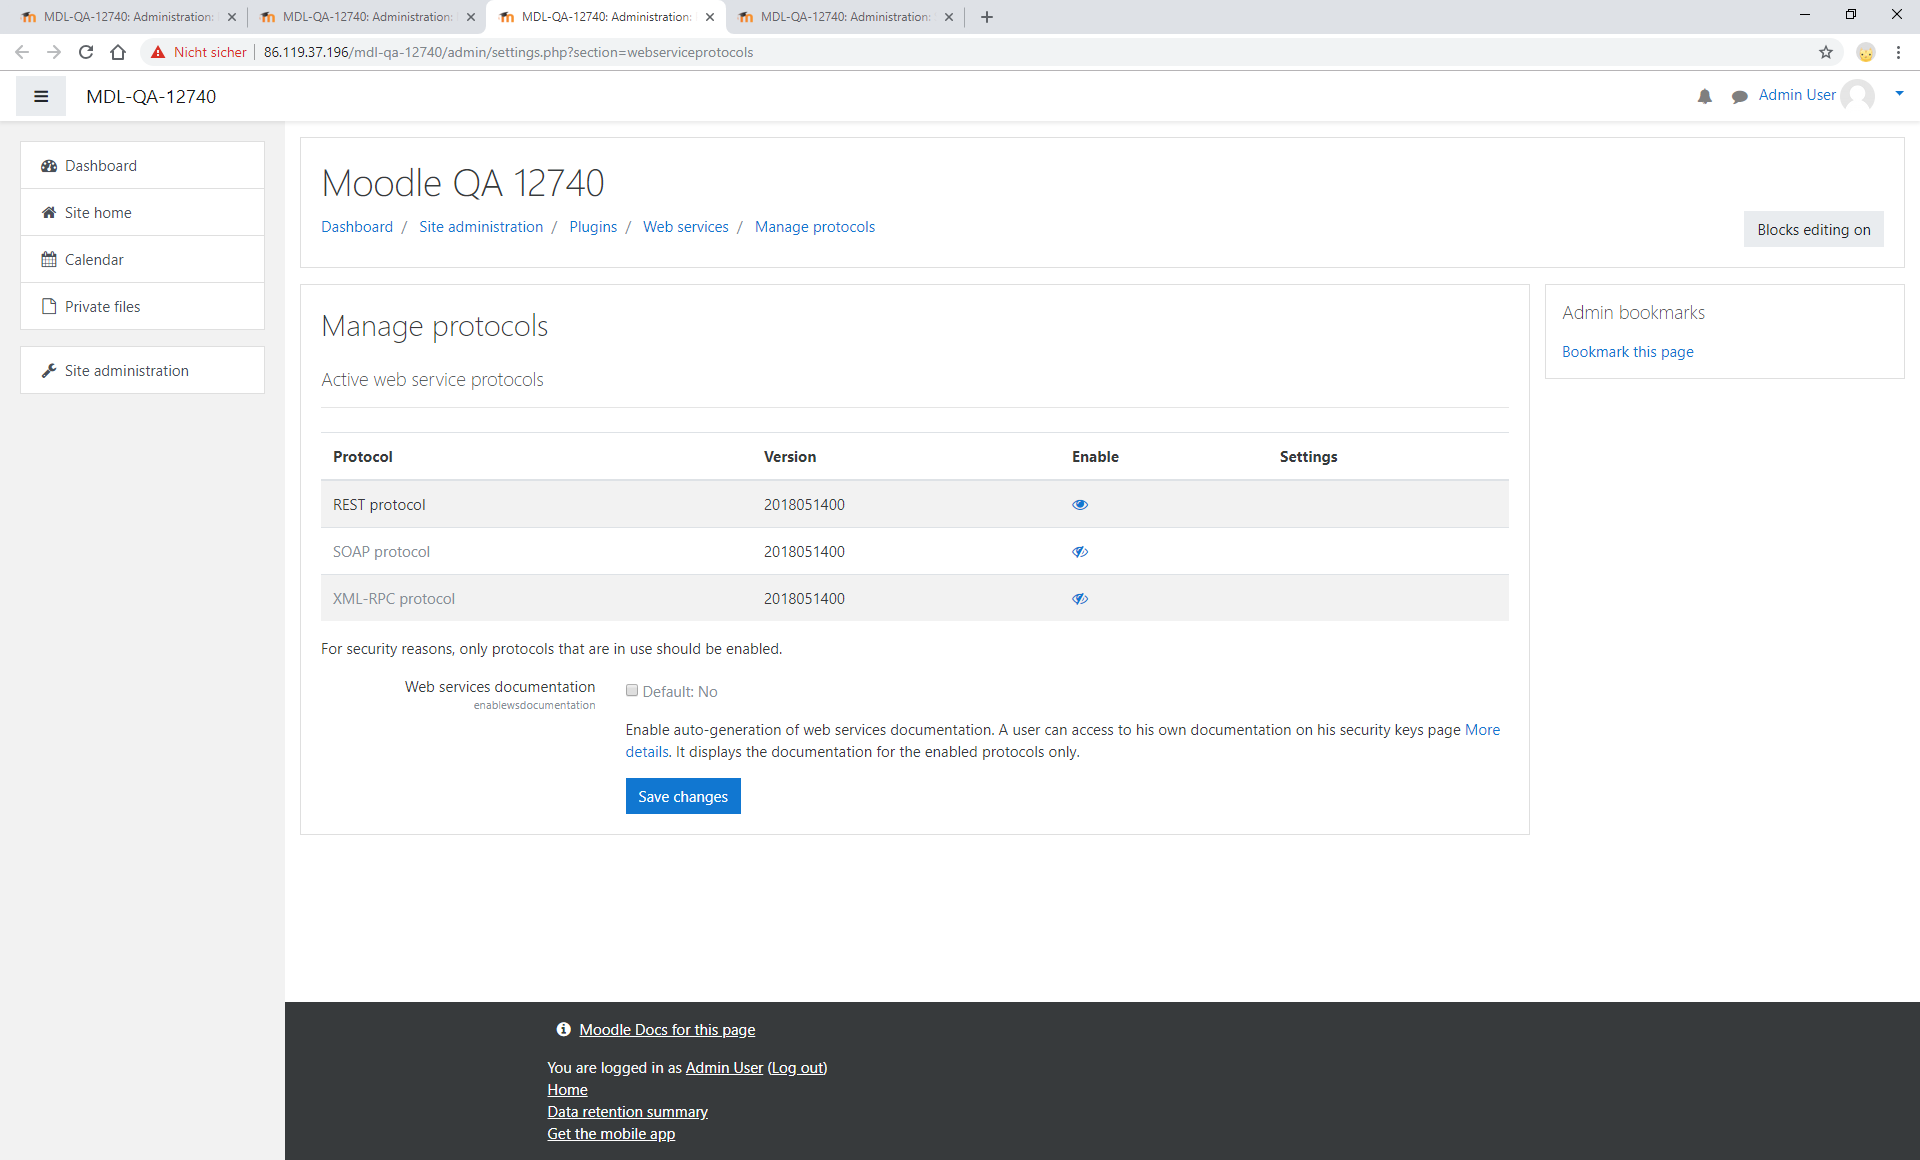Click the file icon beside Private files

49,306
